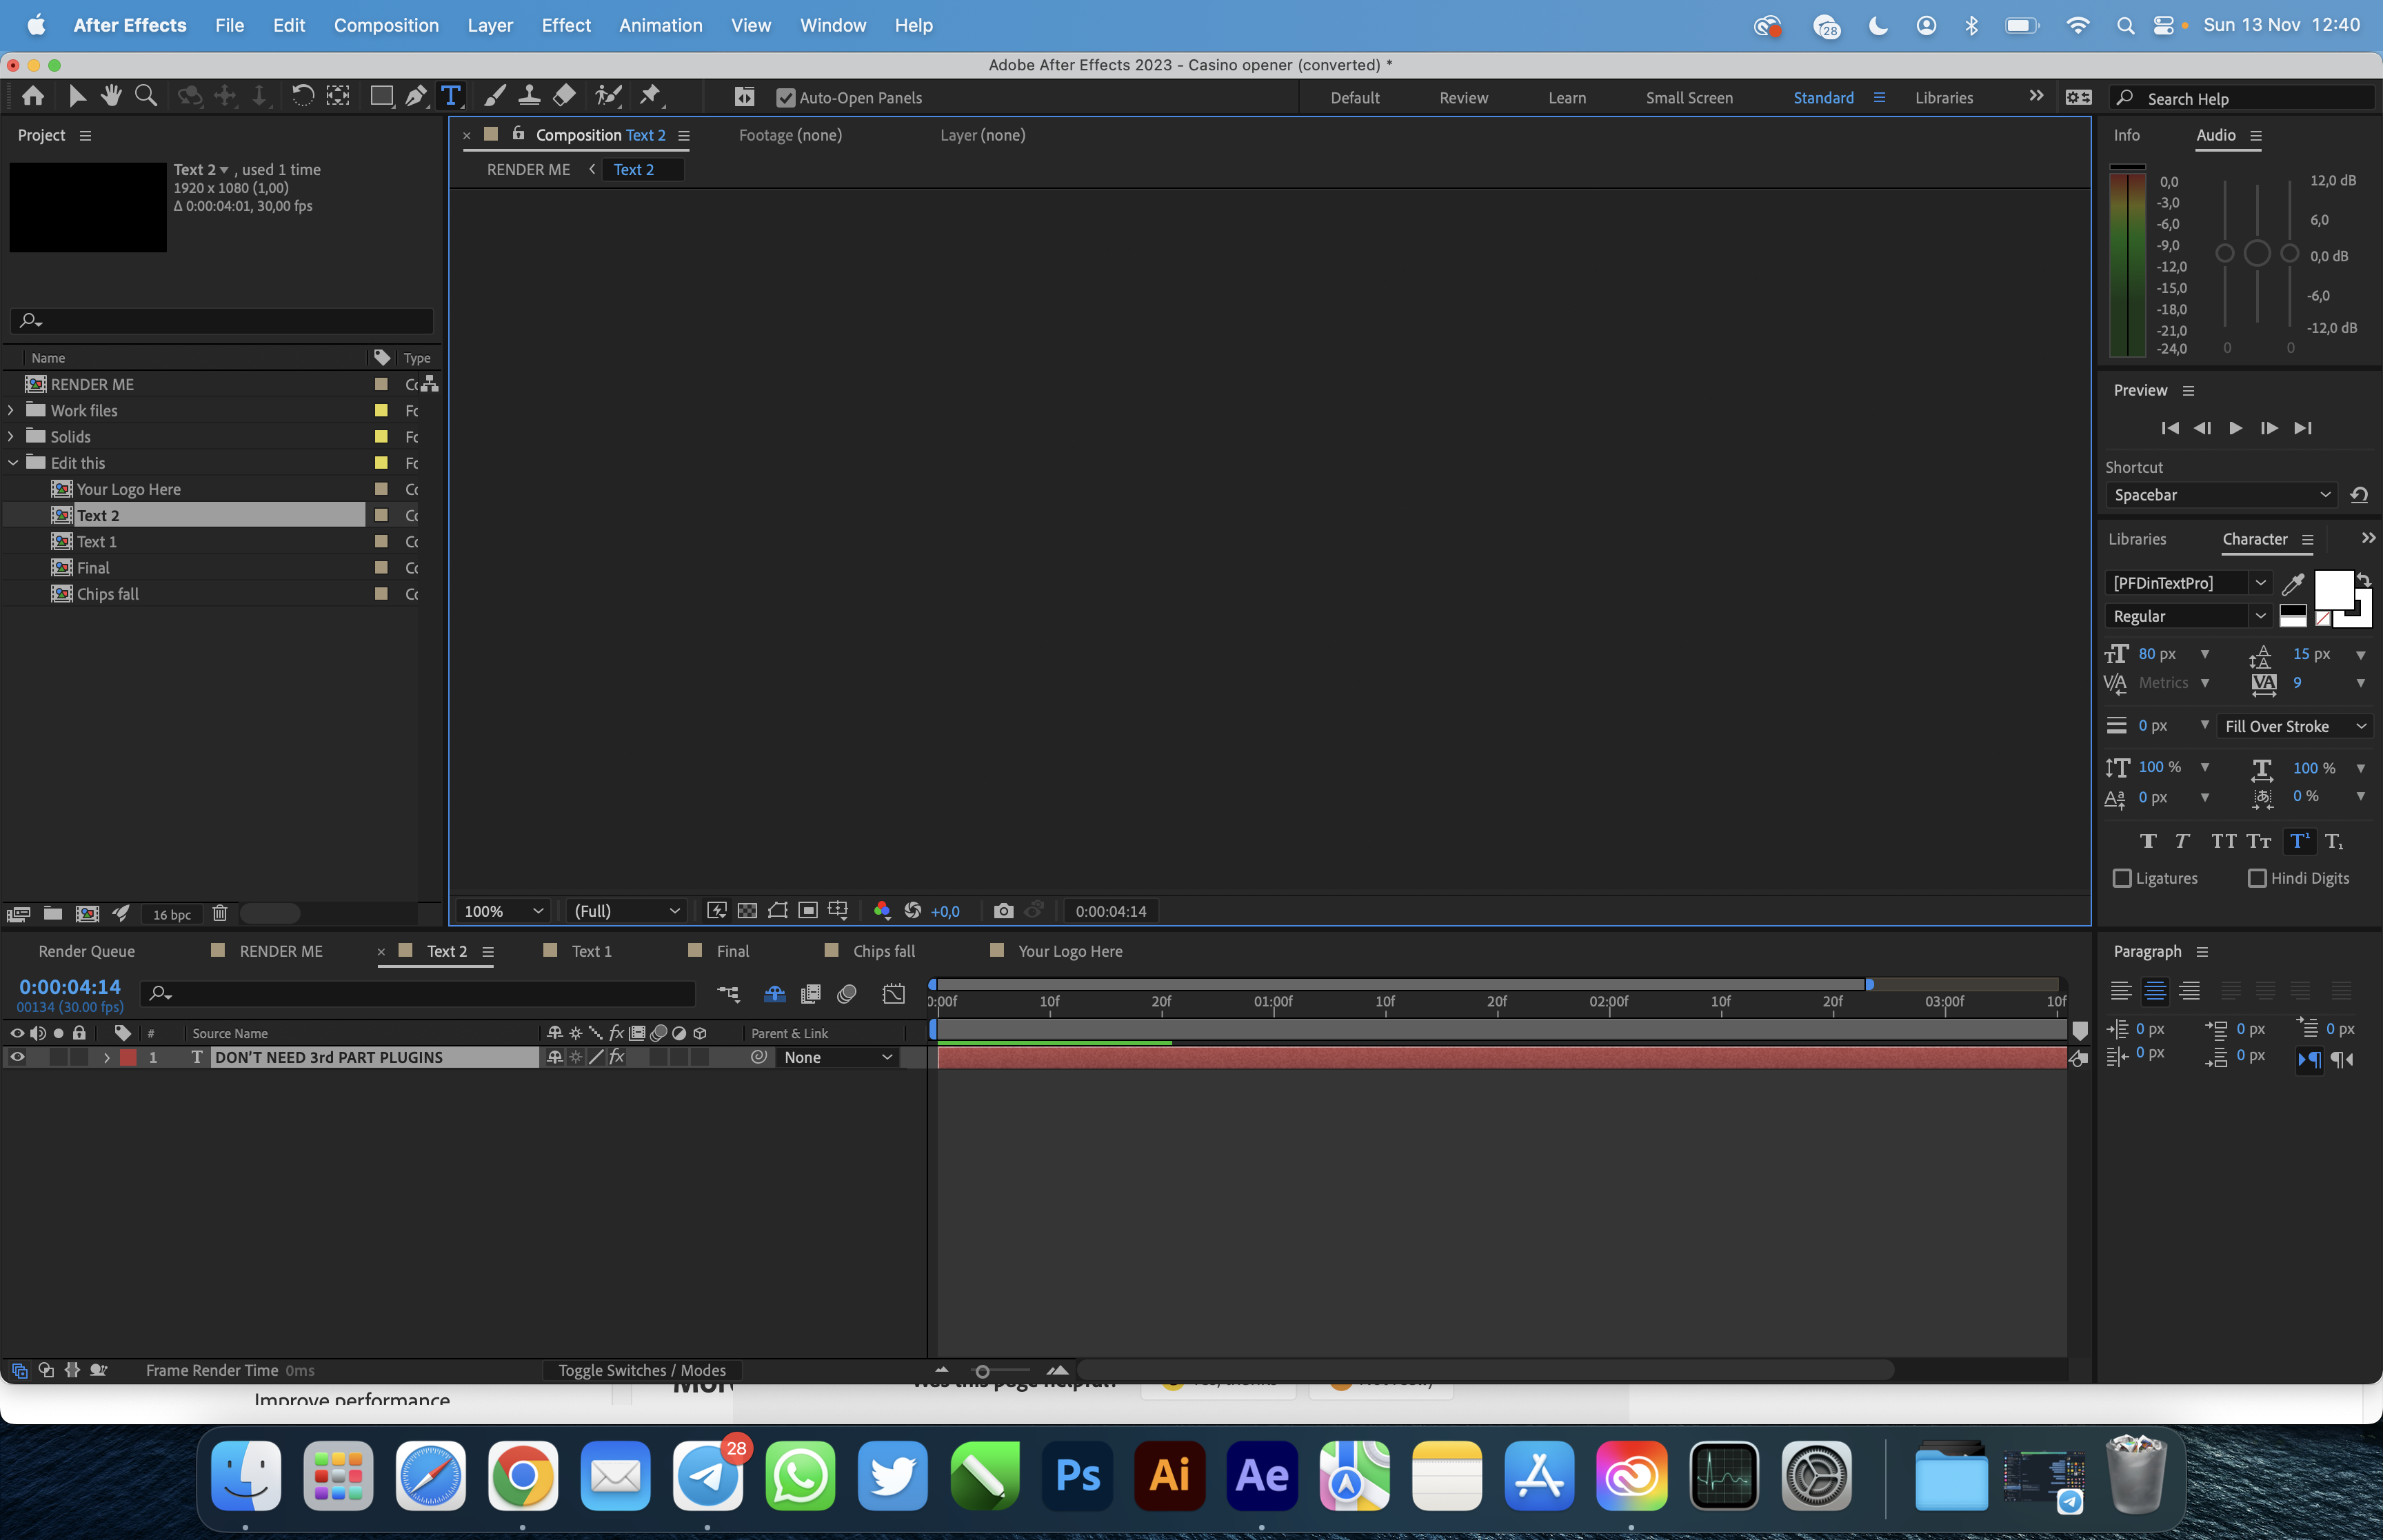Open After Effects from the Dock
The width and height of the screenshot is (2383, 1540).
(1262, 1476)
